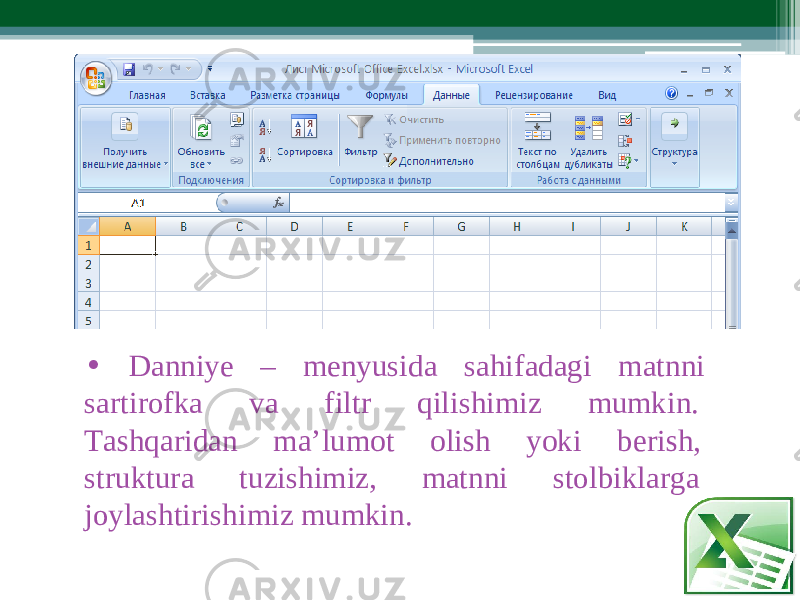This screenshot has height=600, width=800.
Task: Click the Excel logo at slide corner
Action: pos(738,547)
